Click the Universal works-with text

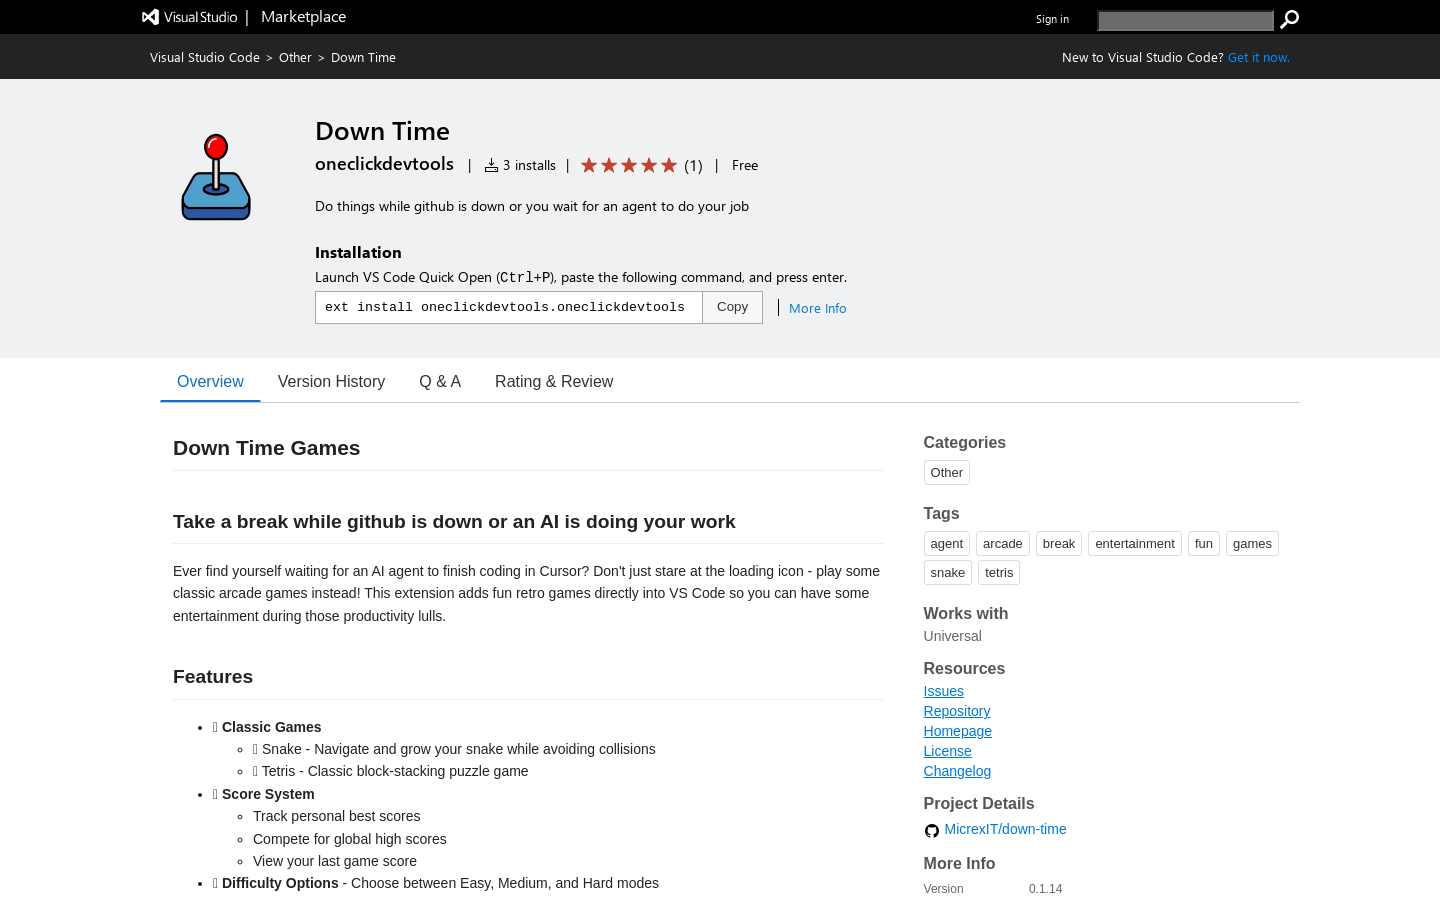click(952, 636)
